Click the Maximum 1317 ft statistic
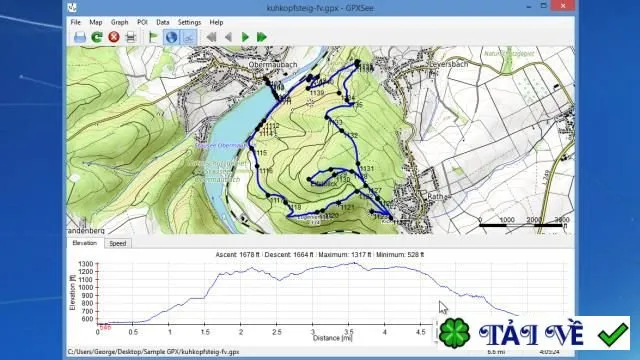Screen dimensions: 640x360 click(x=344, y=254)
